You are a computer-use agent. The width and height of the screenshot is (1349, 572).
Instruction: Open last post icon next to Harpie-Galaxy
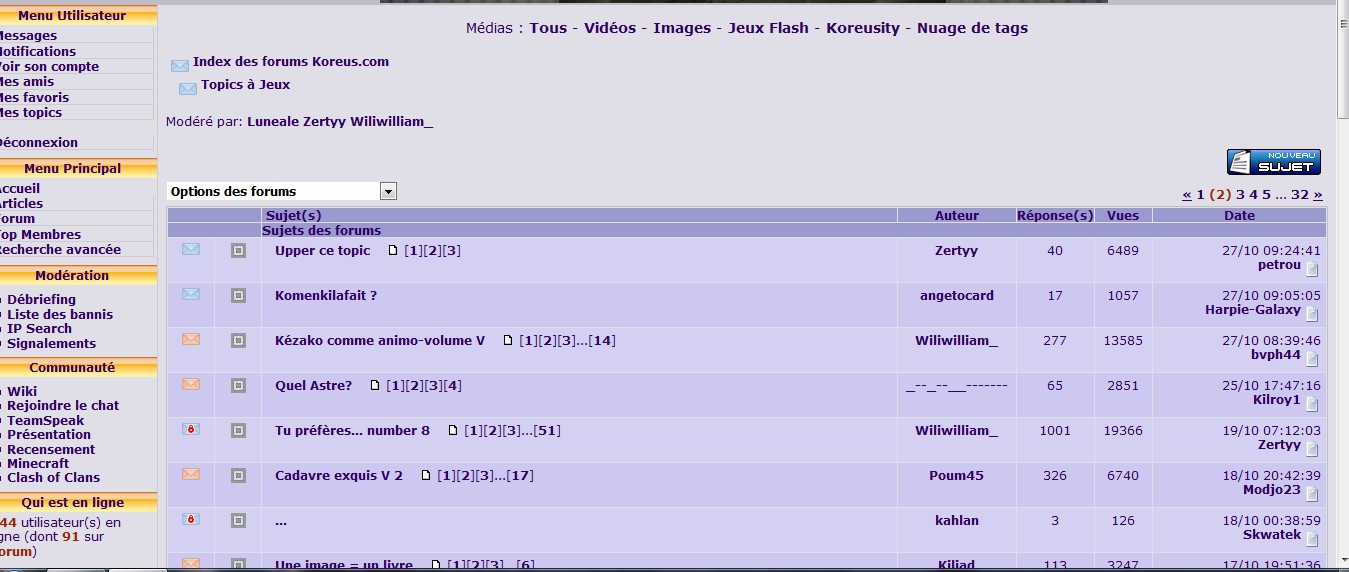[1312, 314]
